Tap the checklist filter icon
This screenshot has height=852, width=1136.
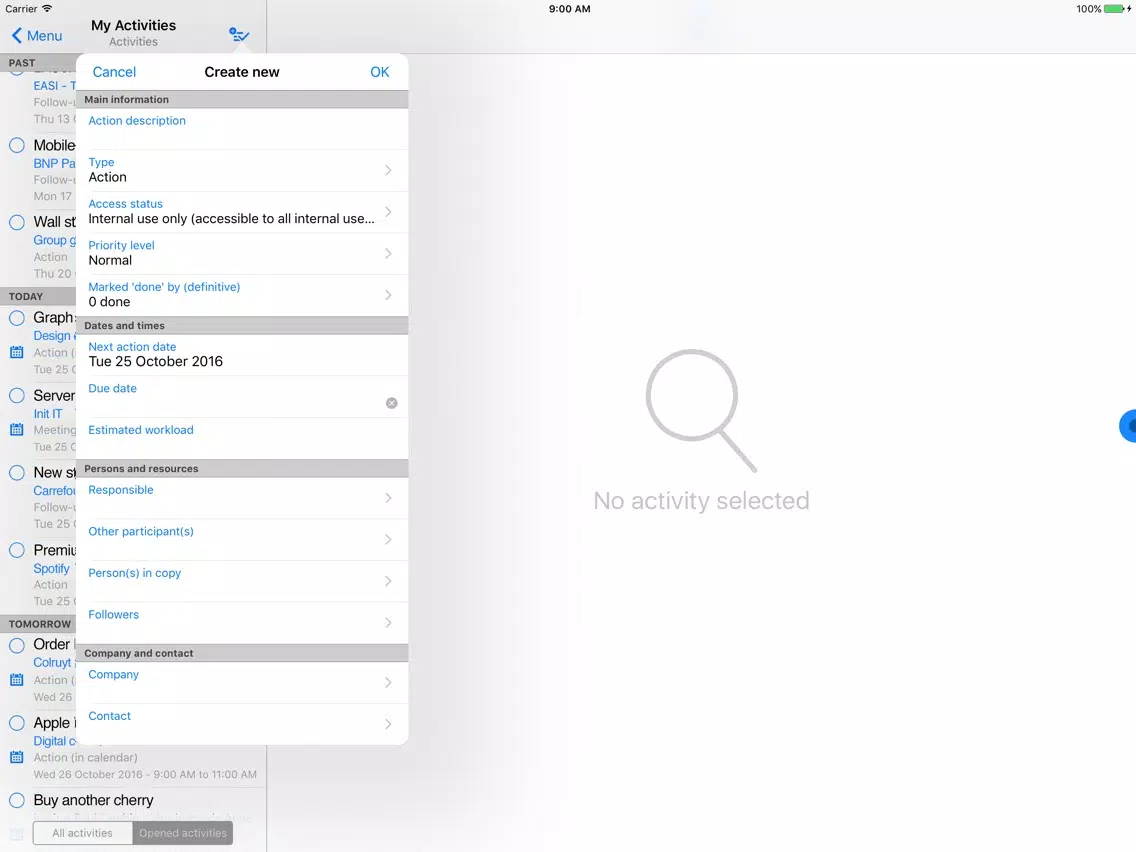point(238,35)
